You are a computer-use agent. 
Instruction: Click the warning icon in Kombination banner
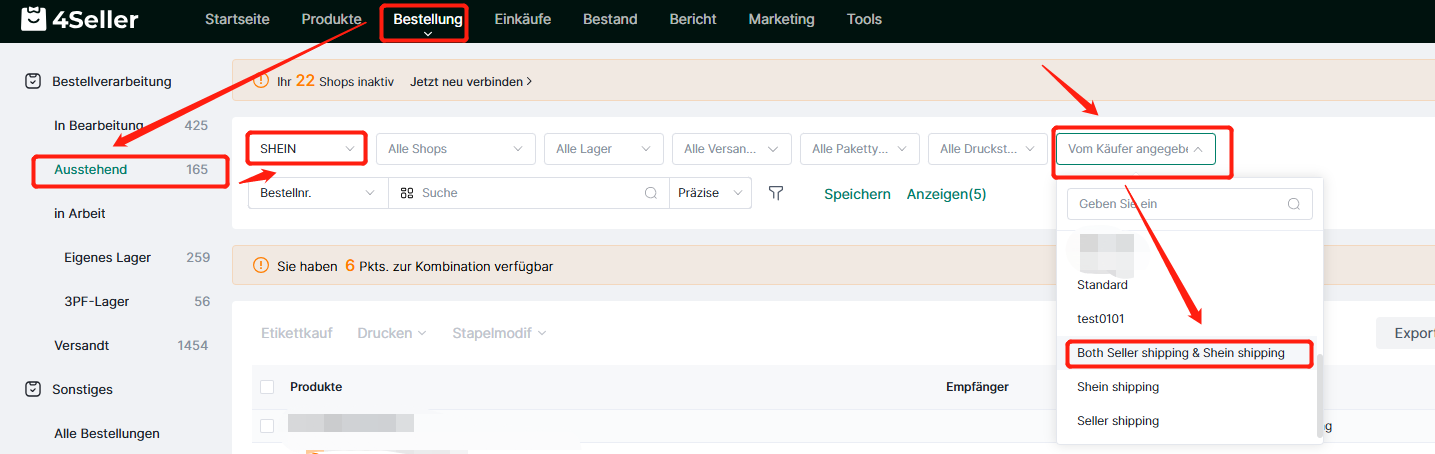pyautogui.click(x=261, y=266)
